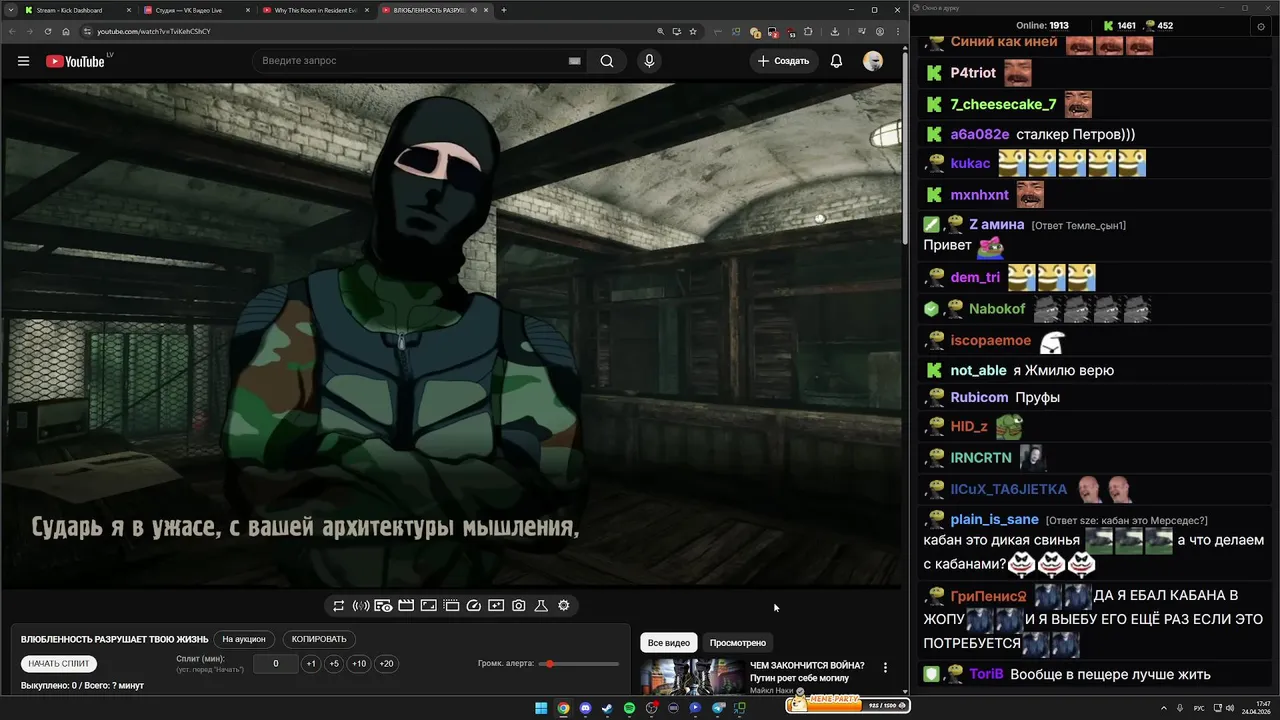Open more options for ЧЕМ ЗАКОНЧИТСЯ ВОЙНА video
The height and width of the screenshot is (720, 1280).
coord(885,667)
